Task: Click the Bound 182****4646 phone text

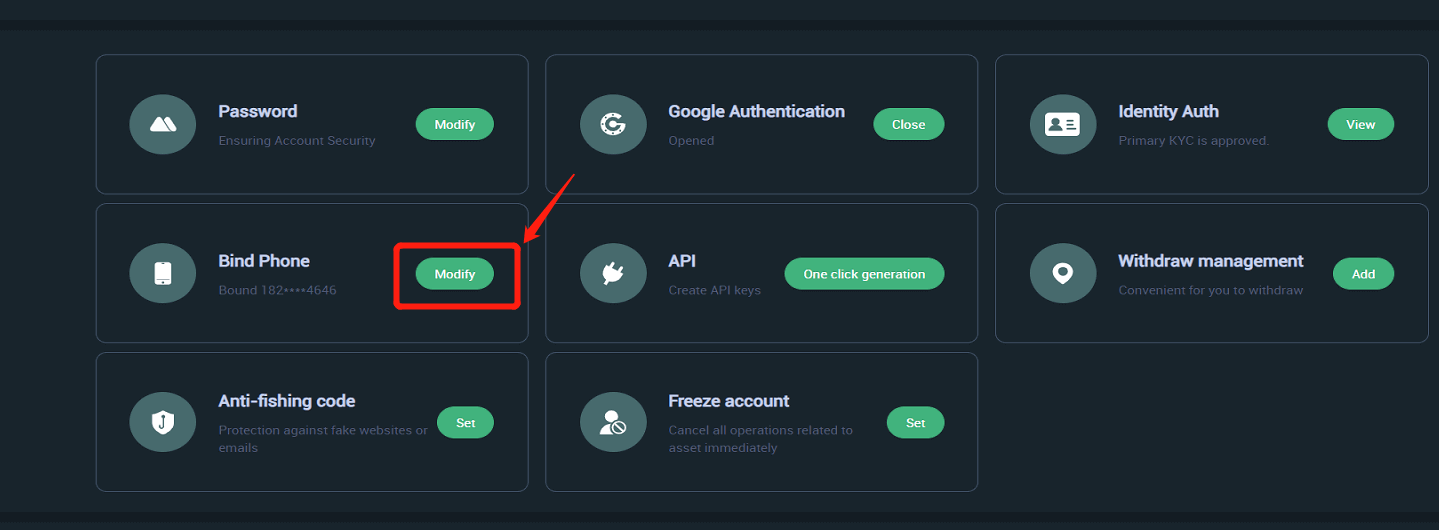Action: [x=278, y=290]
